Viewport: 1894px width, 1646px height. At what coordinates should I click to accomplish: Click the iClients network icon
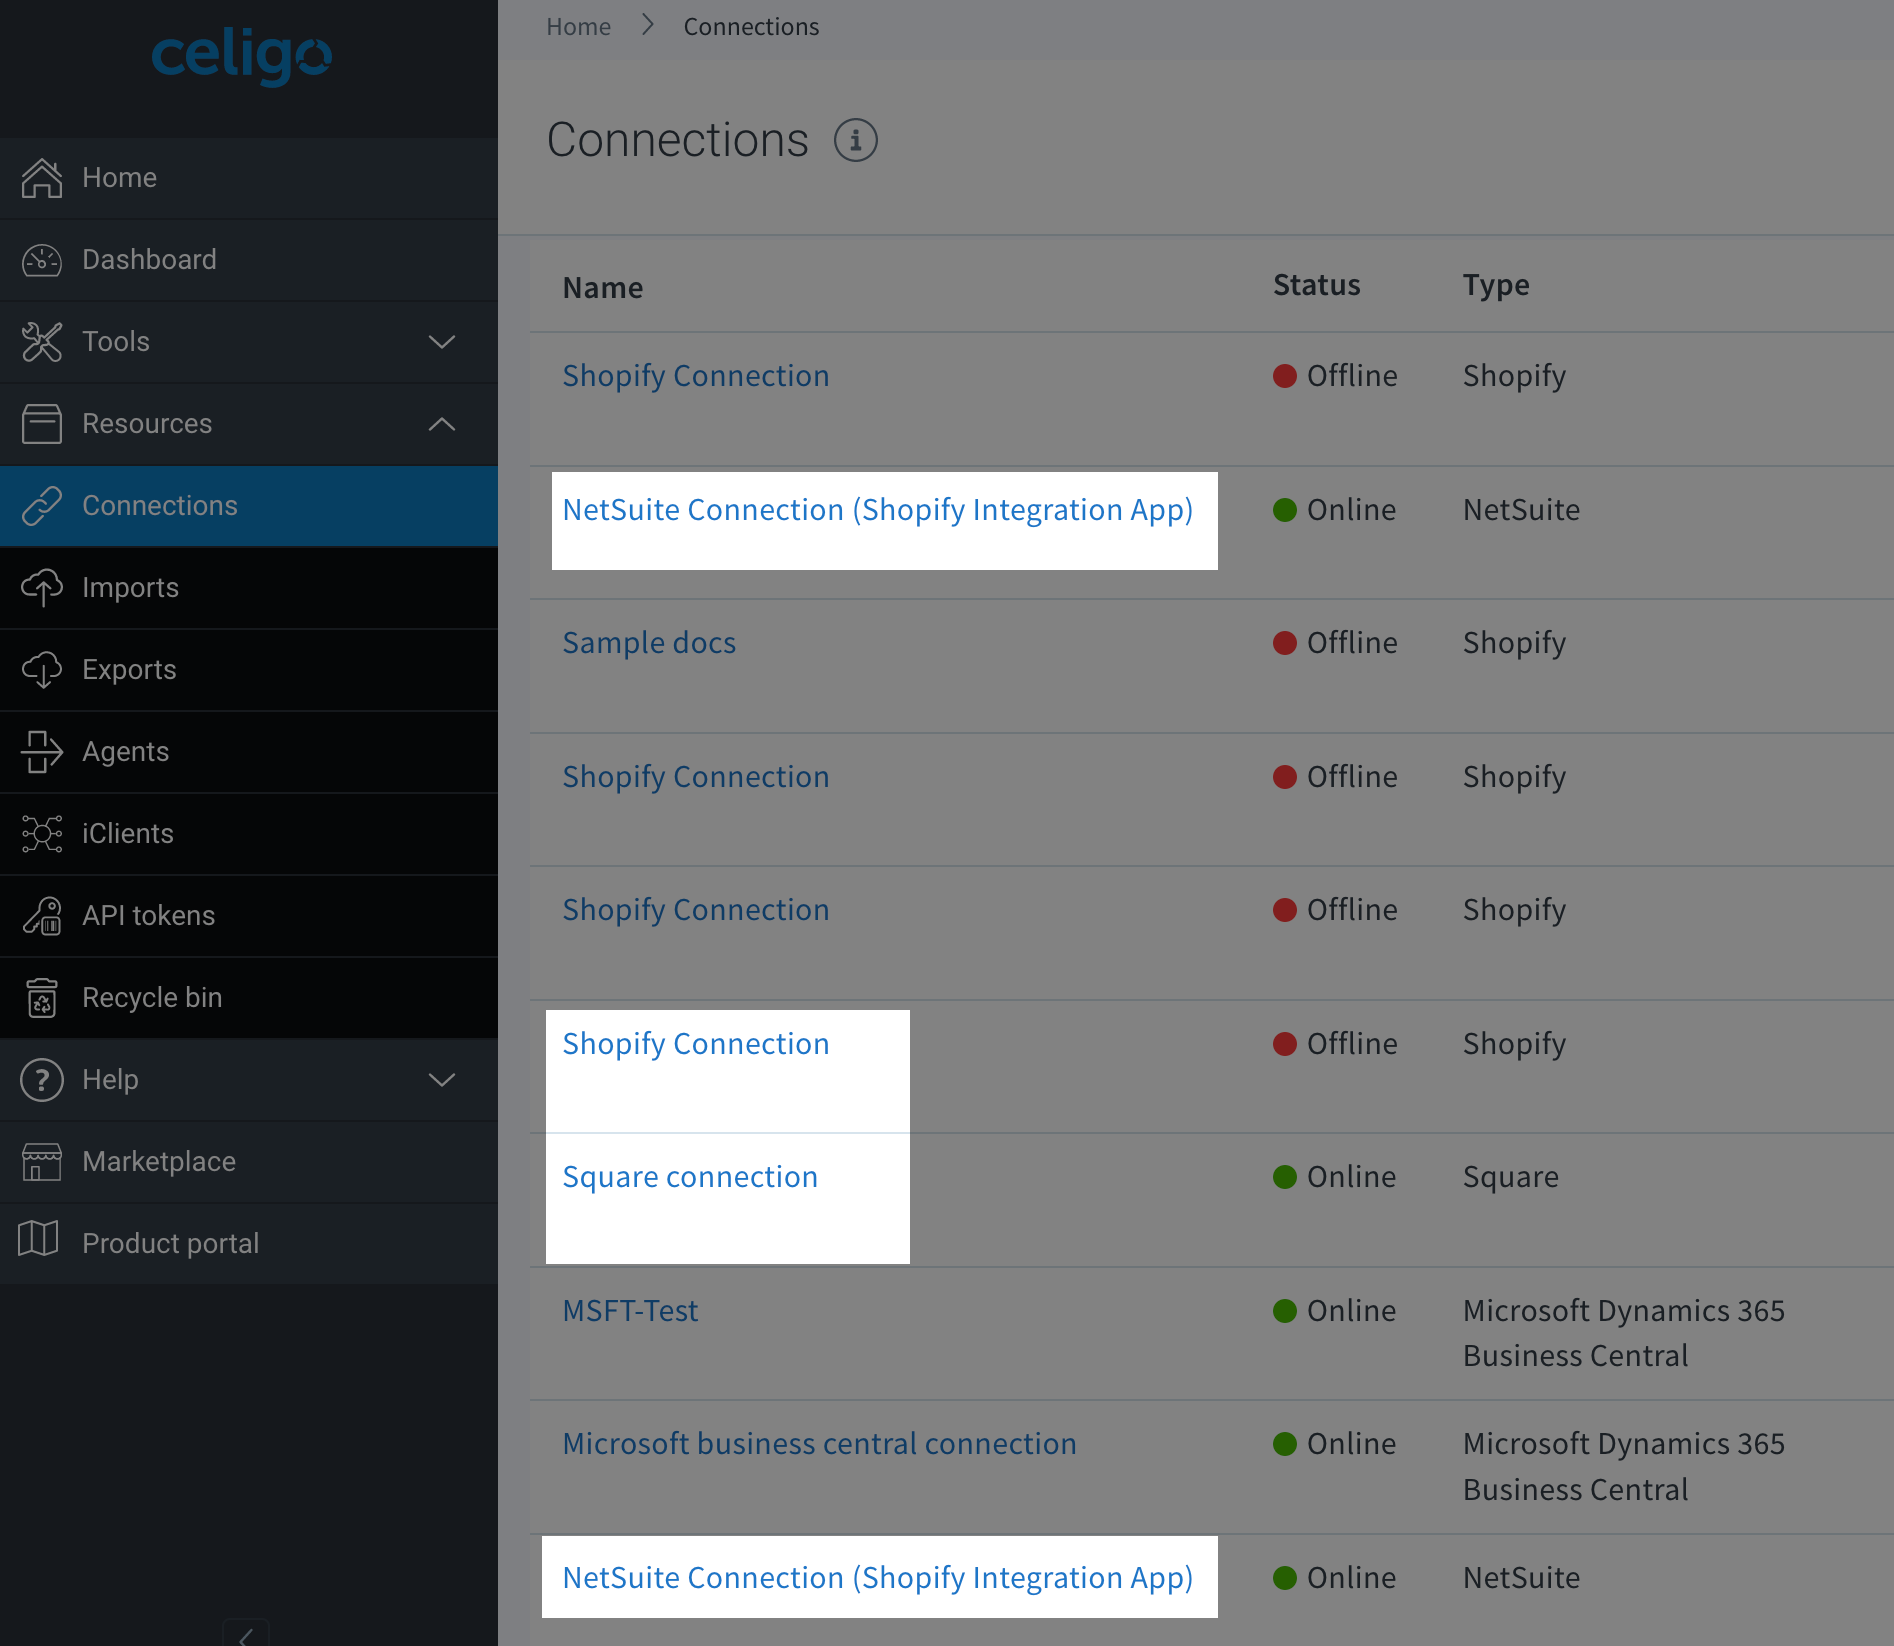(x=42, y=834)
